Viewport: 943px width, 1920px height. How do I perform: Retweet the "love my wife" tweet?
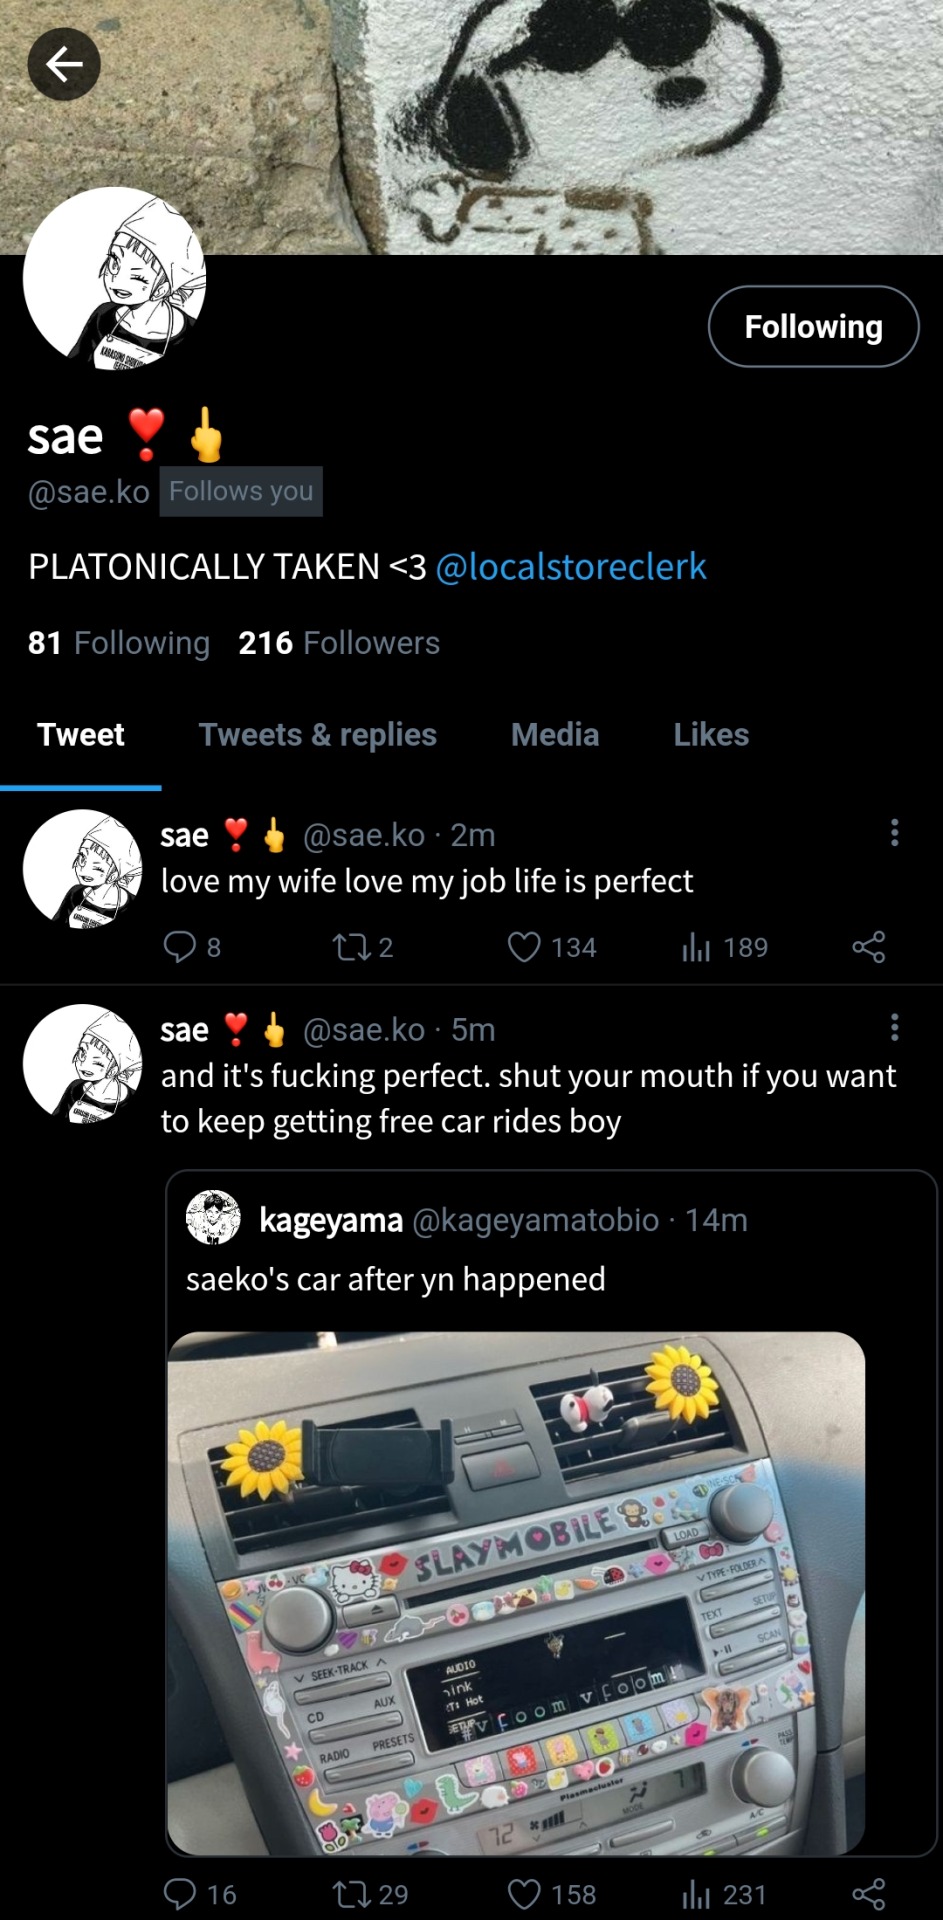[x=351, y=946]
